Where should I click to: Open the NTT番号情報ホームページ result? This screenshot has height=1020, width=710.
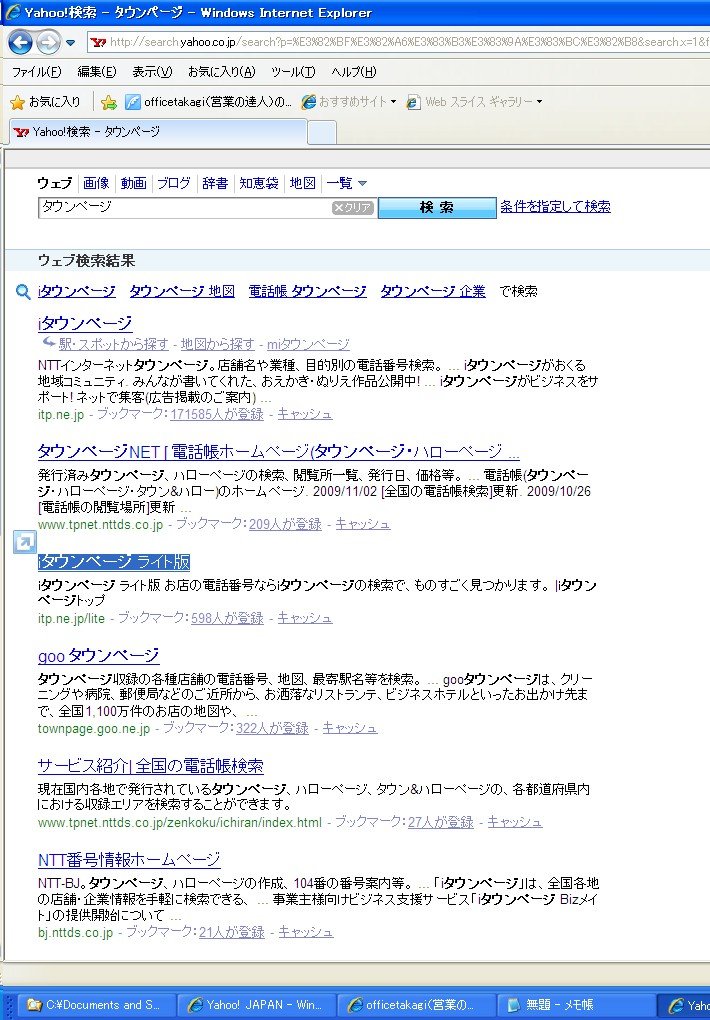pyautogui.click(x=129, y=860)
